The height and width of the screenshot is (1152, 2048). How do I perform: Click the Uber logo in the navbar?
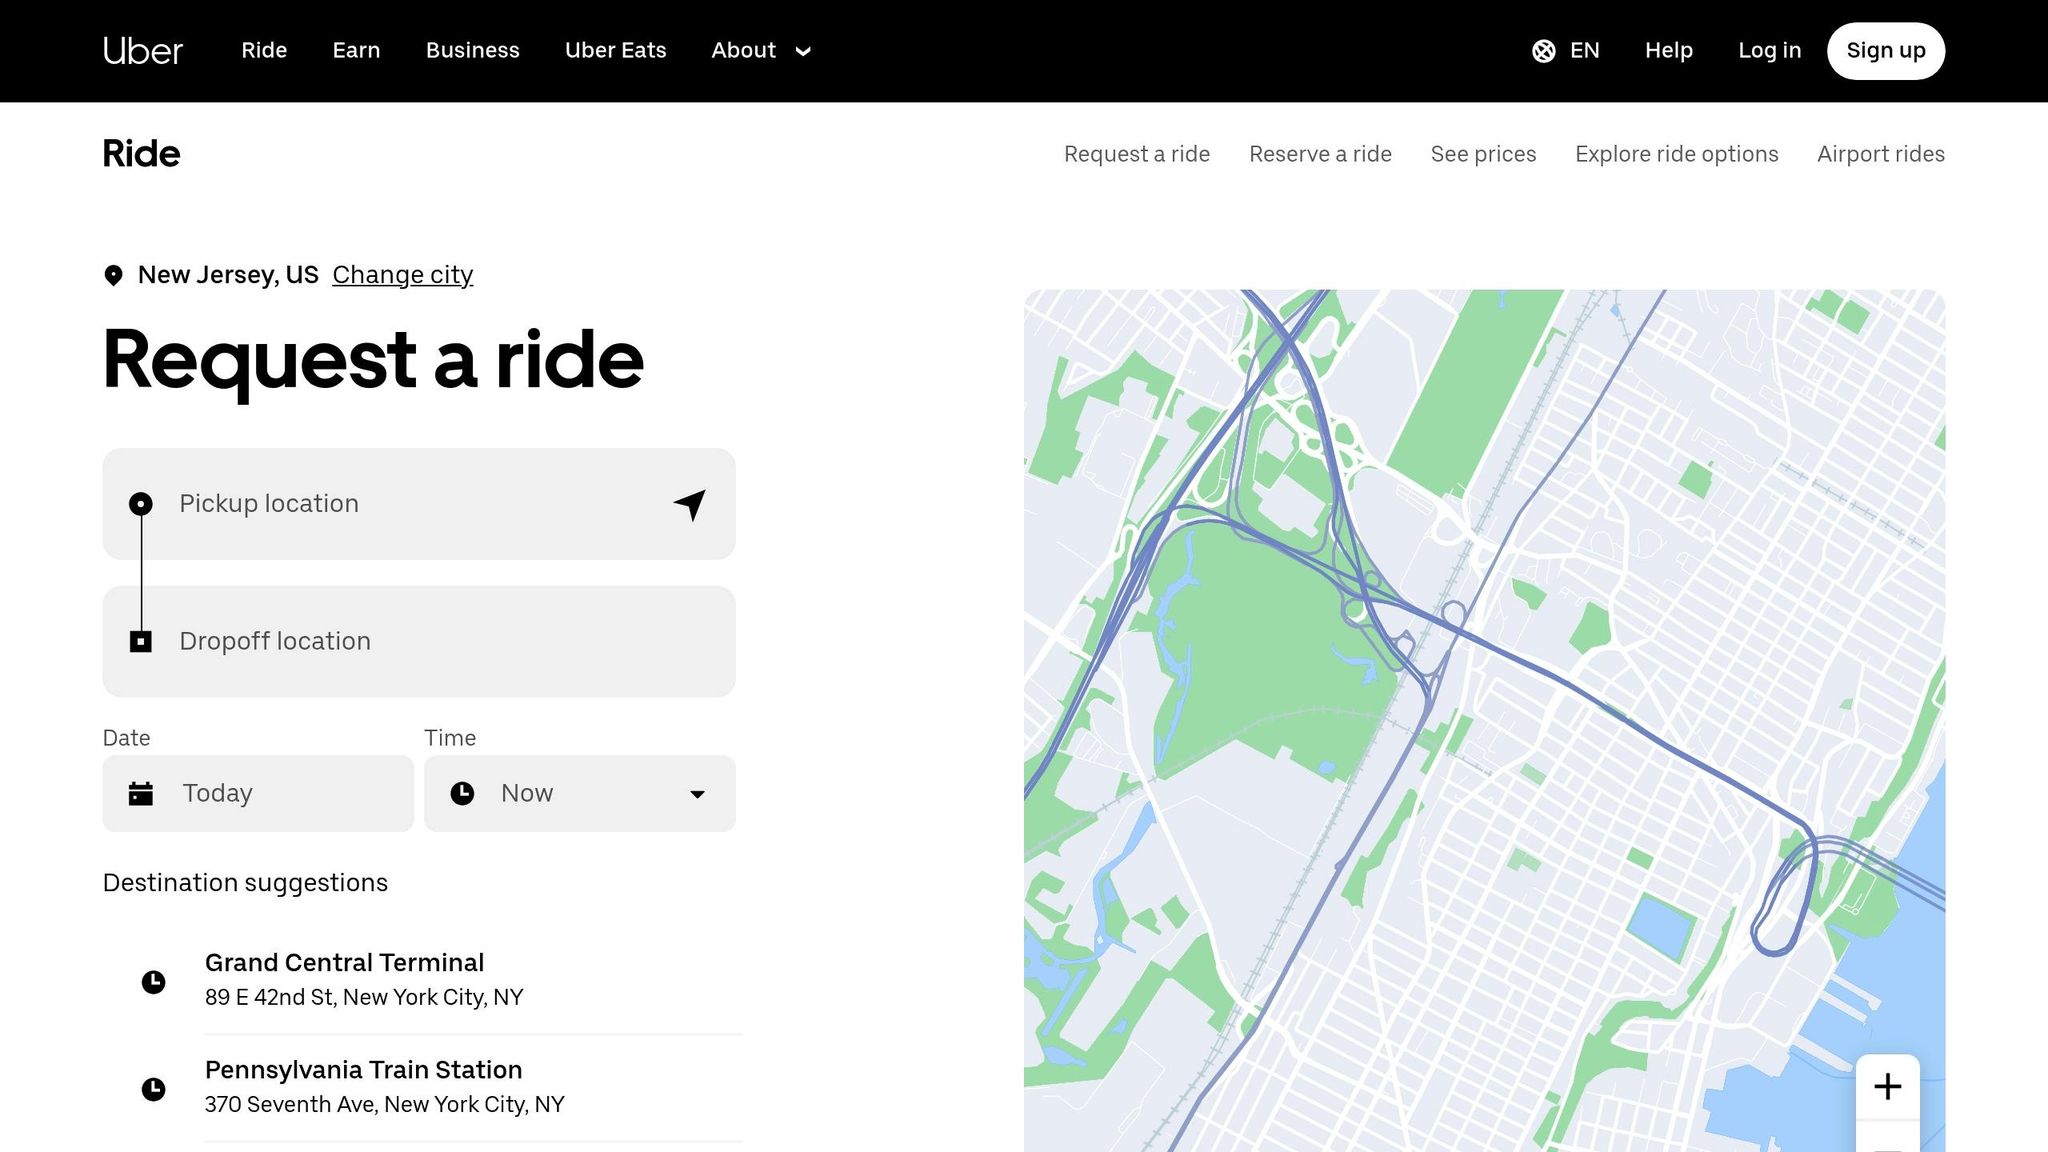click(142, 50)
